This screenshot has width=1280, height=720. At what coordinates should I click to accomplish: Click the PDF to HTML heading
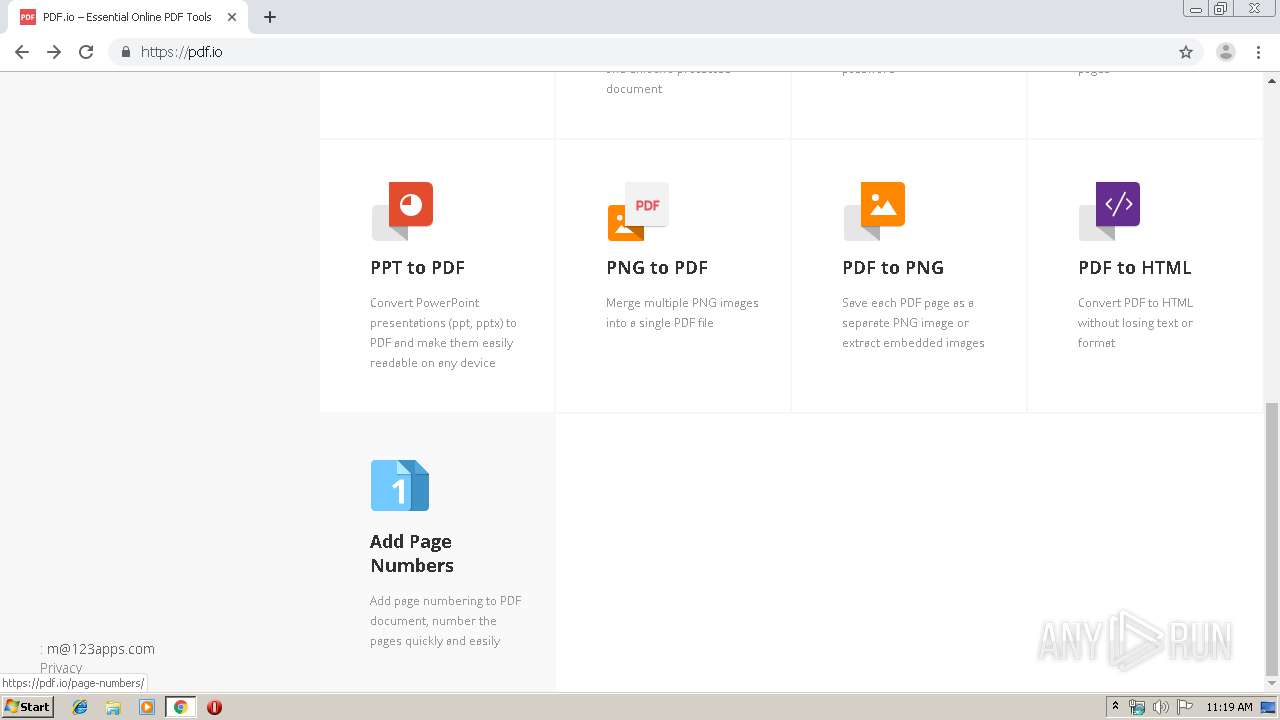coord(1135,267)
